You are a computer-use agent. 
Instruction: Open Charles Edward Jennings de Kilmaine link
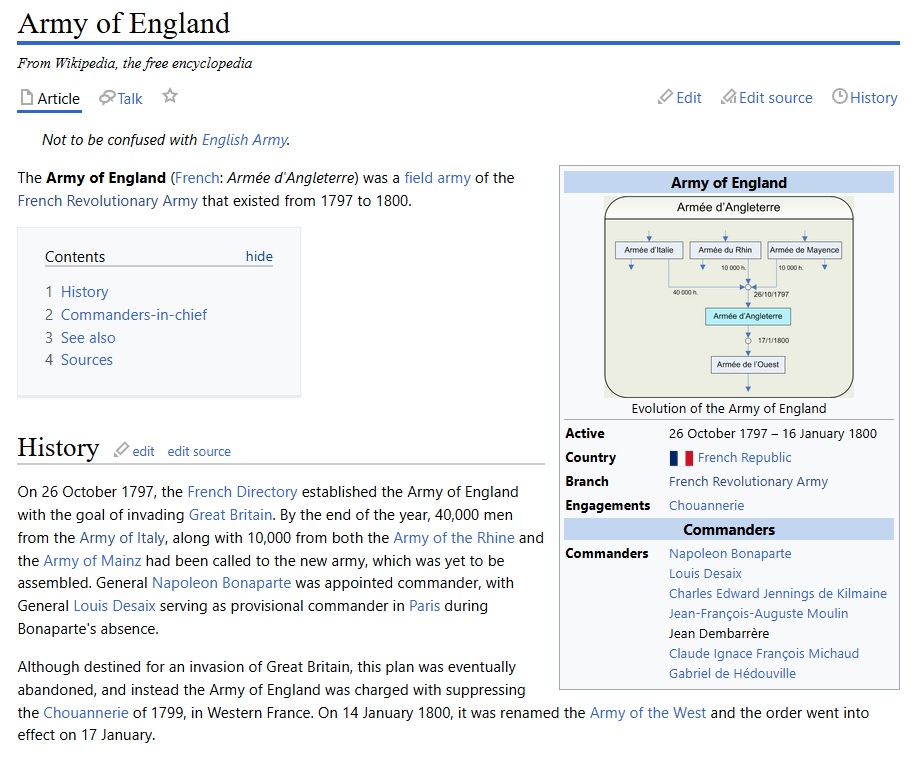(x=777, y=594)
